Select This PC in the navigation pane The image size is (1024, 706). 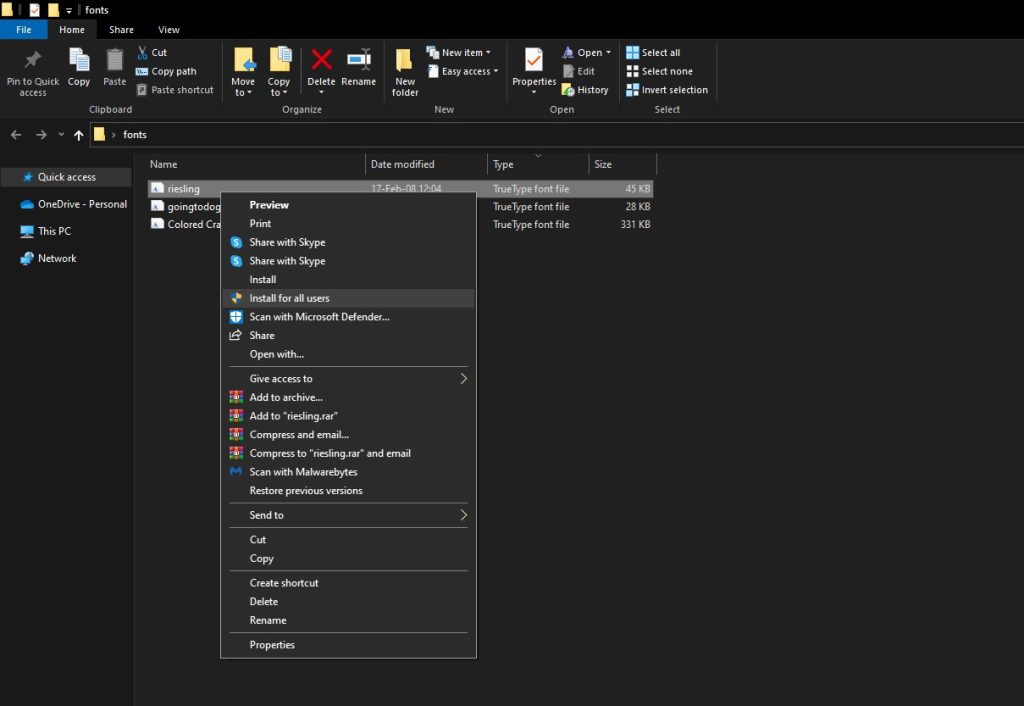[54, 231]
